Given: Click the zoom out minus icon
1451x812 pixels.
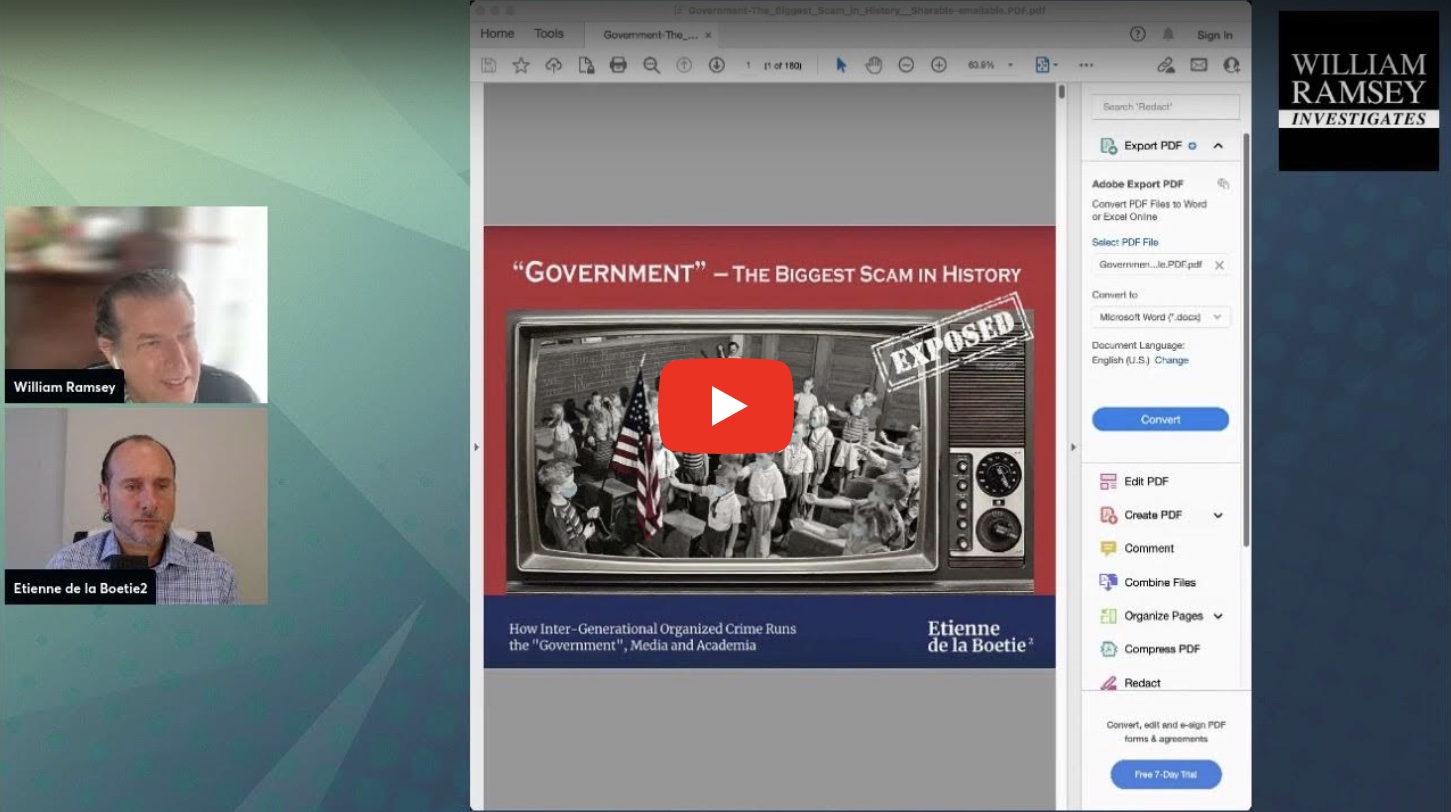Looking at the screenshot, I should coord(906,65).
